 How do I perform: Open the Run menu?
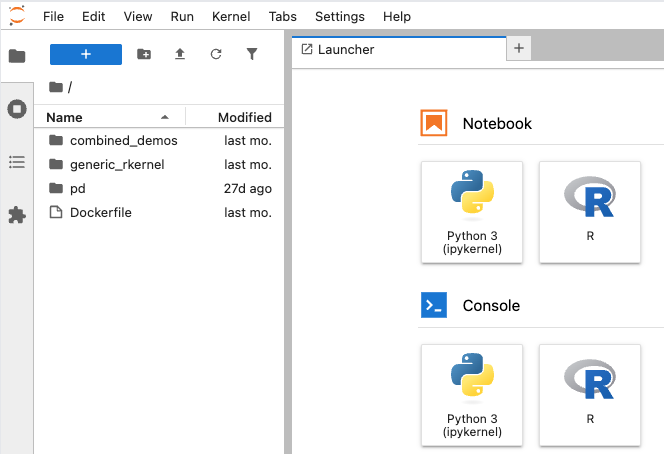[x=182, y=17]
